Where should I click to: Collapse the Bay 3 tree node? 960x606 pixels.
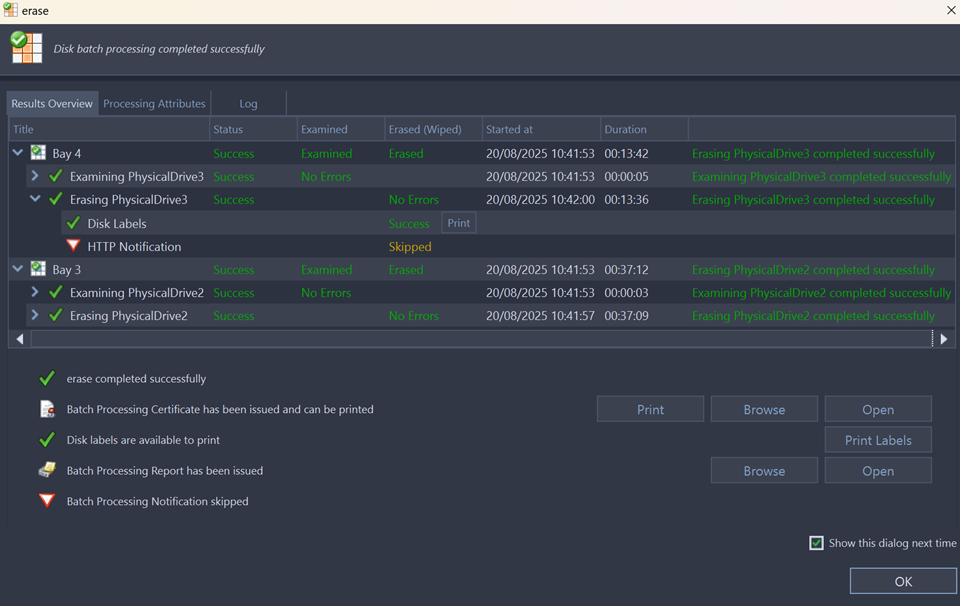coord(18,269)
